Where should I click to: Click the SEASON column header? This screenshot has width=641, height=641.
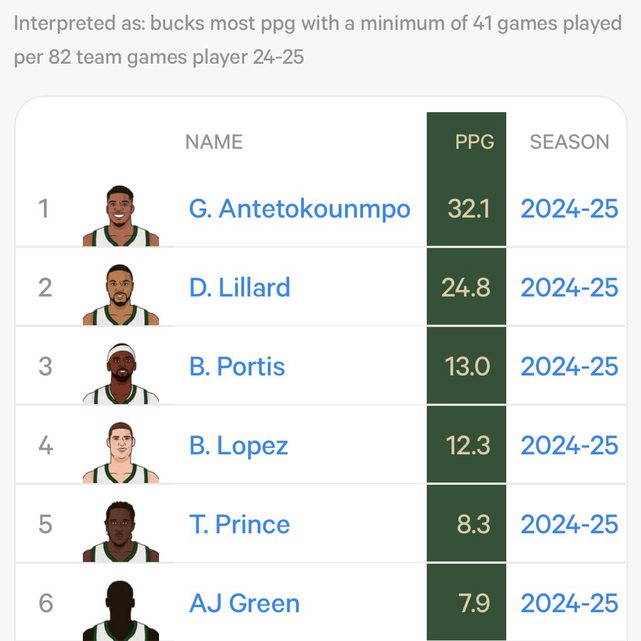[569, 142]
